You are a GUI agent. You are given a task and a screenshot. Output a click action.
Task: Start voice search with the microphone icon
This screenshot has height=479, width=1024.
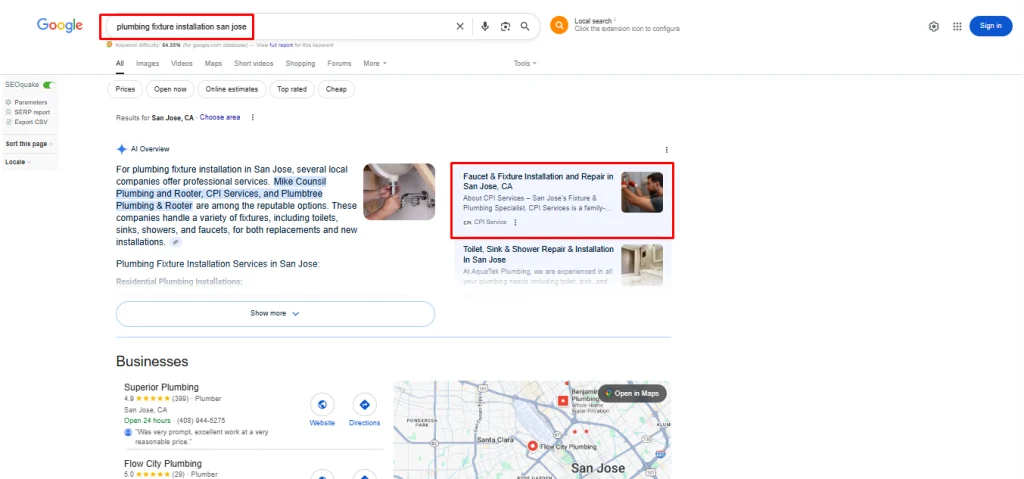[x=485, y=26]
